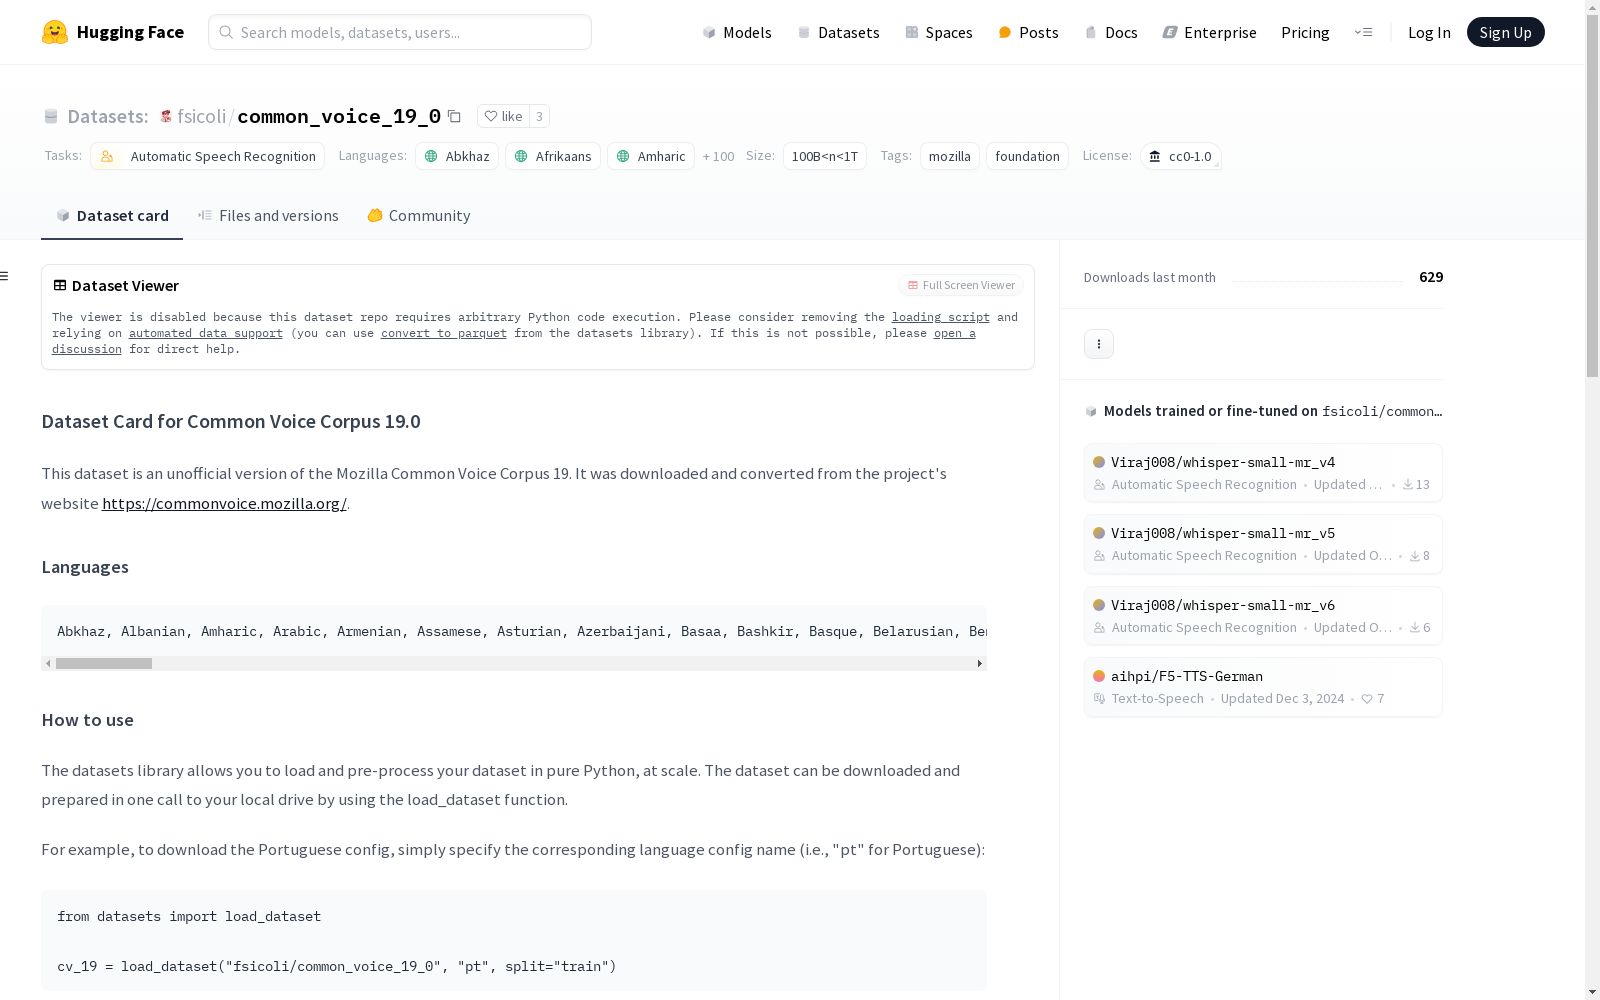1600x1000 pixels.
Task: Open Posts in the top navigation
Action: point(1028,32)
